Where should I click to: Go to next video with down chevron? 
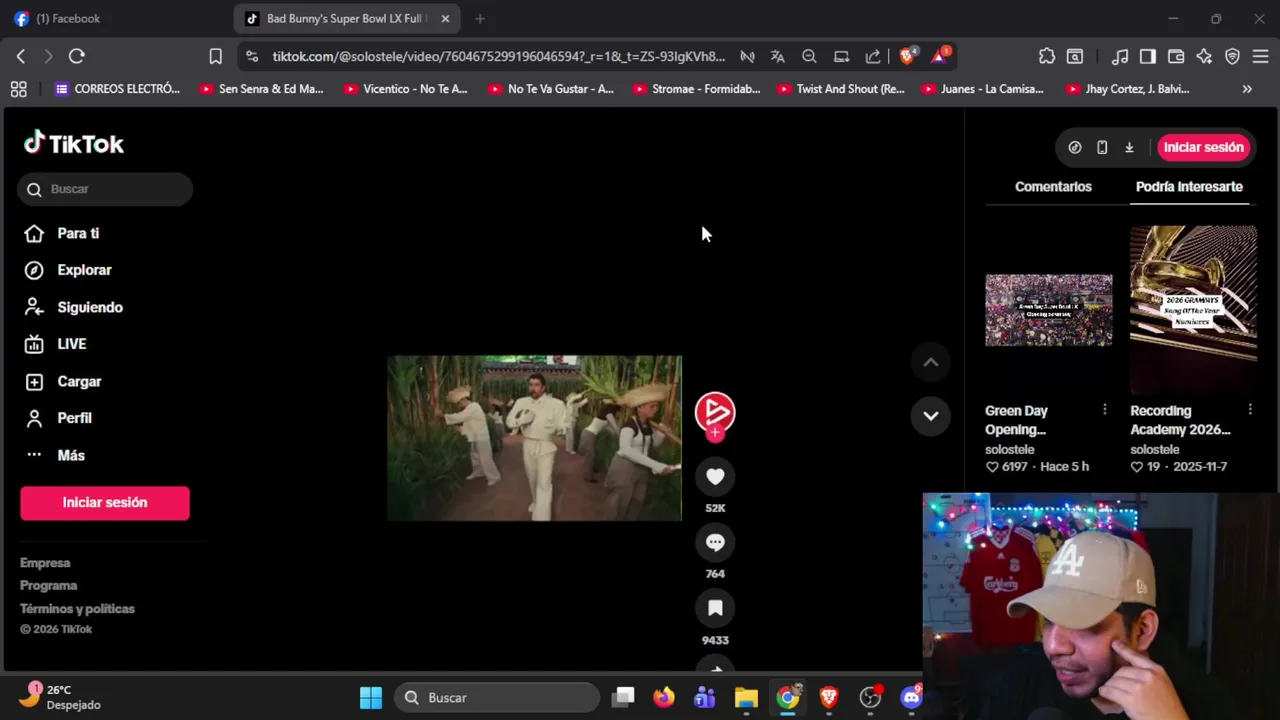click(930, 416)
